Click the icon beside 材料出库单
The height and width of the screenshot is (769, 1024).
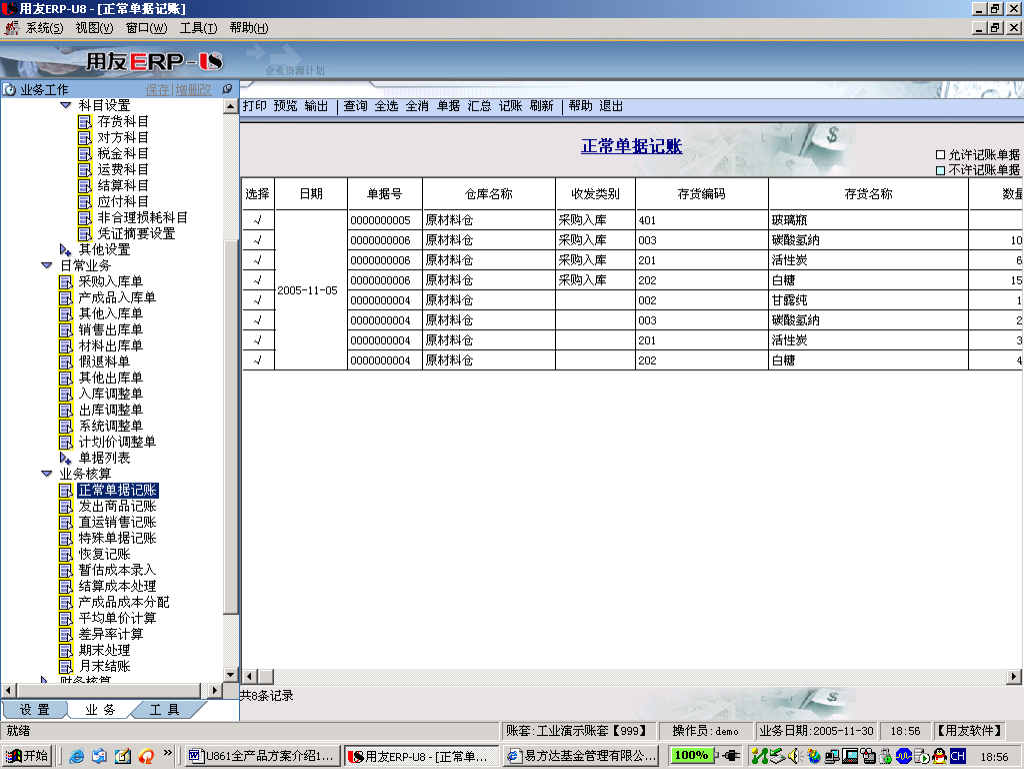point(67,346)
